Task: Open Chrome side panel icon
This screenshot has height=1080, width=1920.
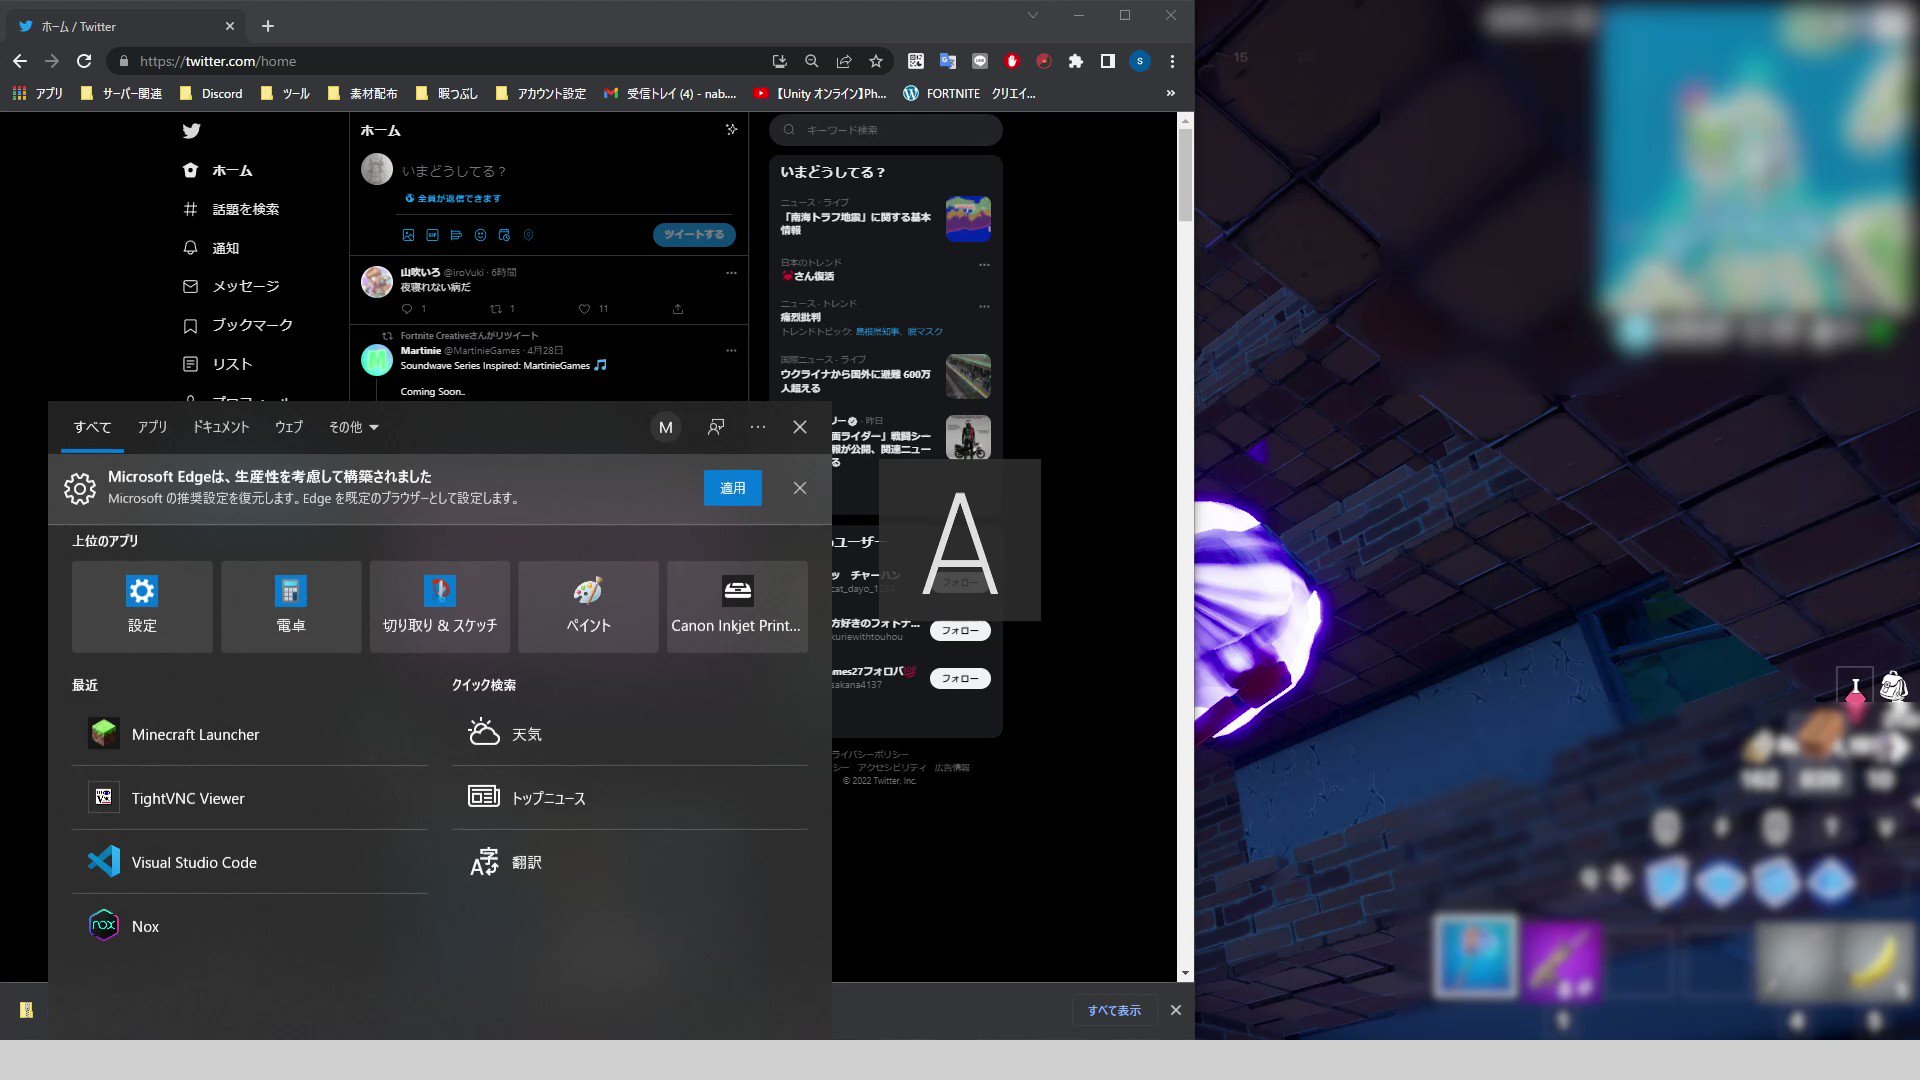Action: [x=1108, y=61]
